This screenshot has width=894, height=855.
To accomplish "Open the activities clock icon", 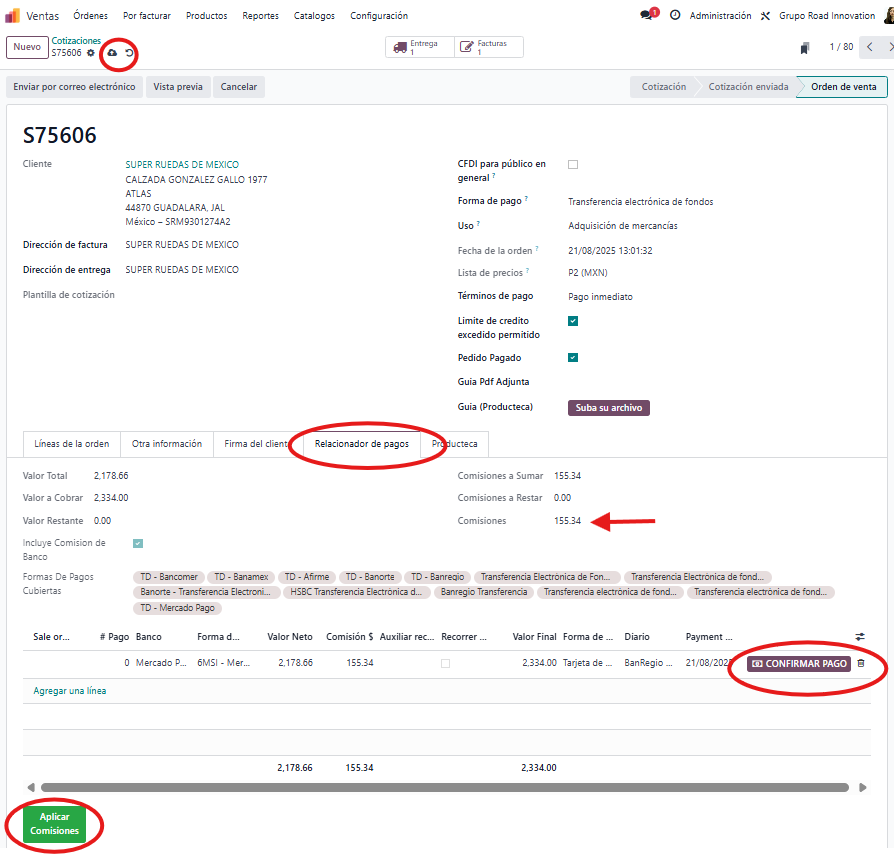I will point(675,16).
